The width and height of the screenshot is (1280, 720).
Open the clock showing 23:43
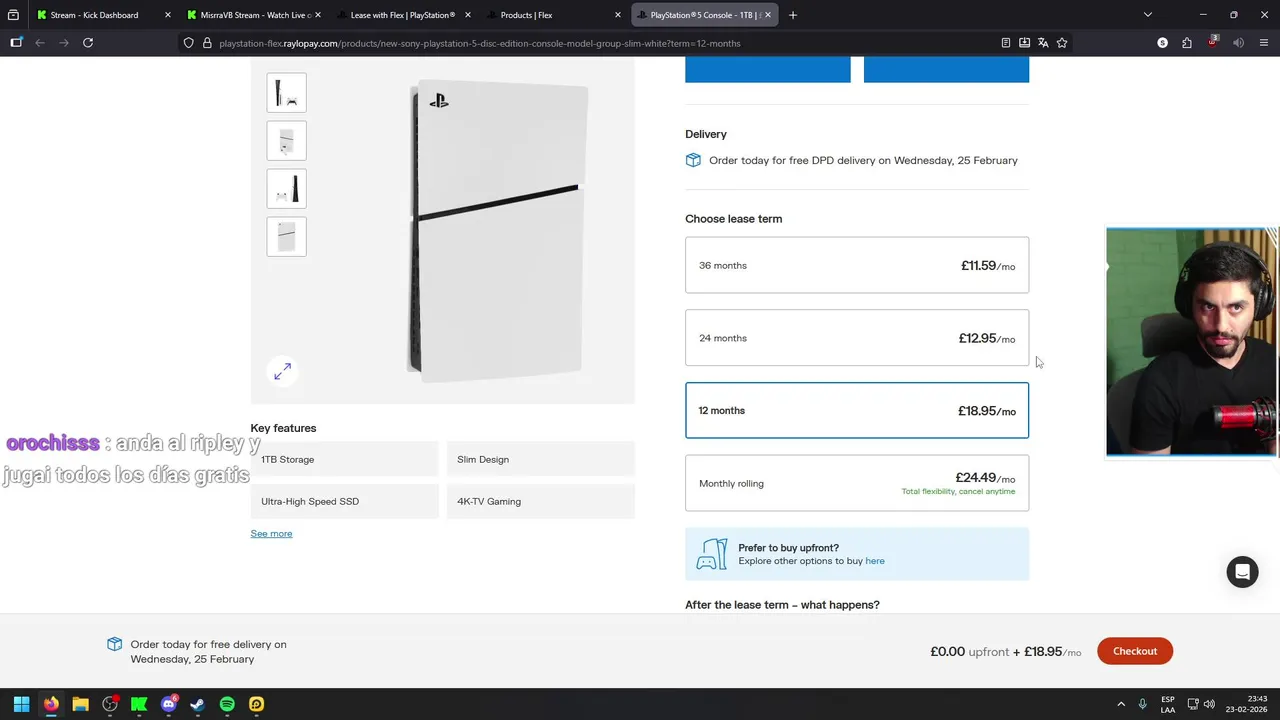[x=1247, y=704]
